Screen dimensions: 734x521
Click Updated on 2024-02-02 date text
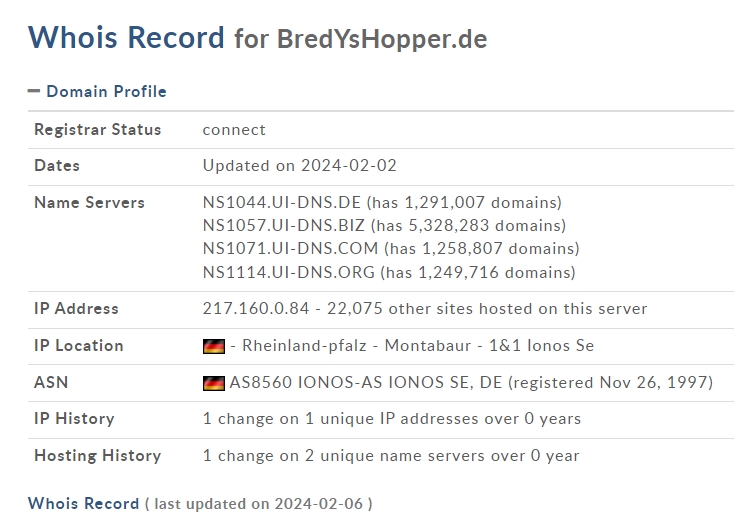point(300,166)
